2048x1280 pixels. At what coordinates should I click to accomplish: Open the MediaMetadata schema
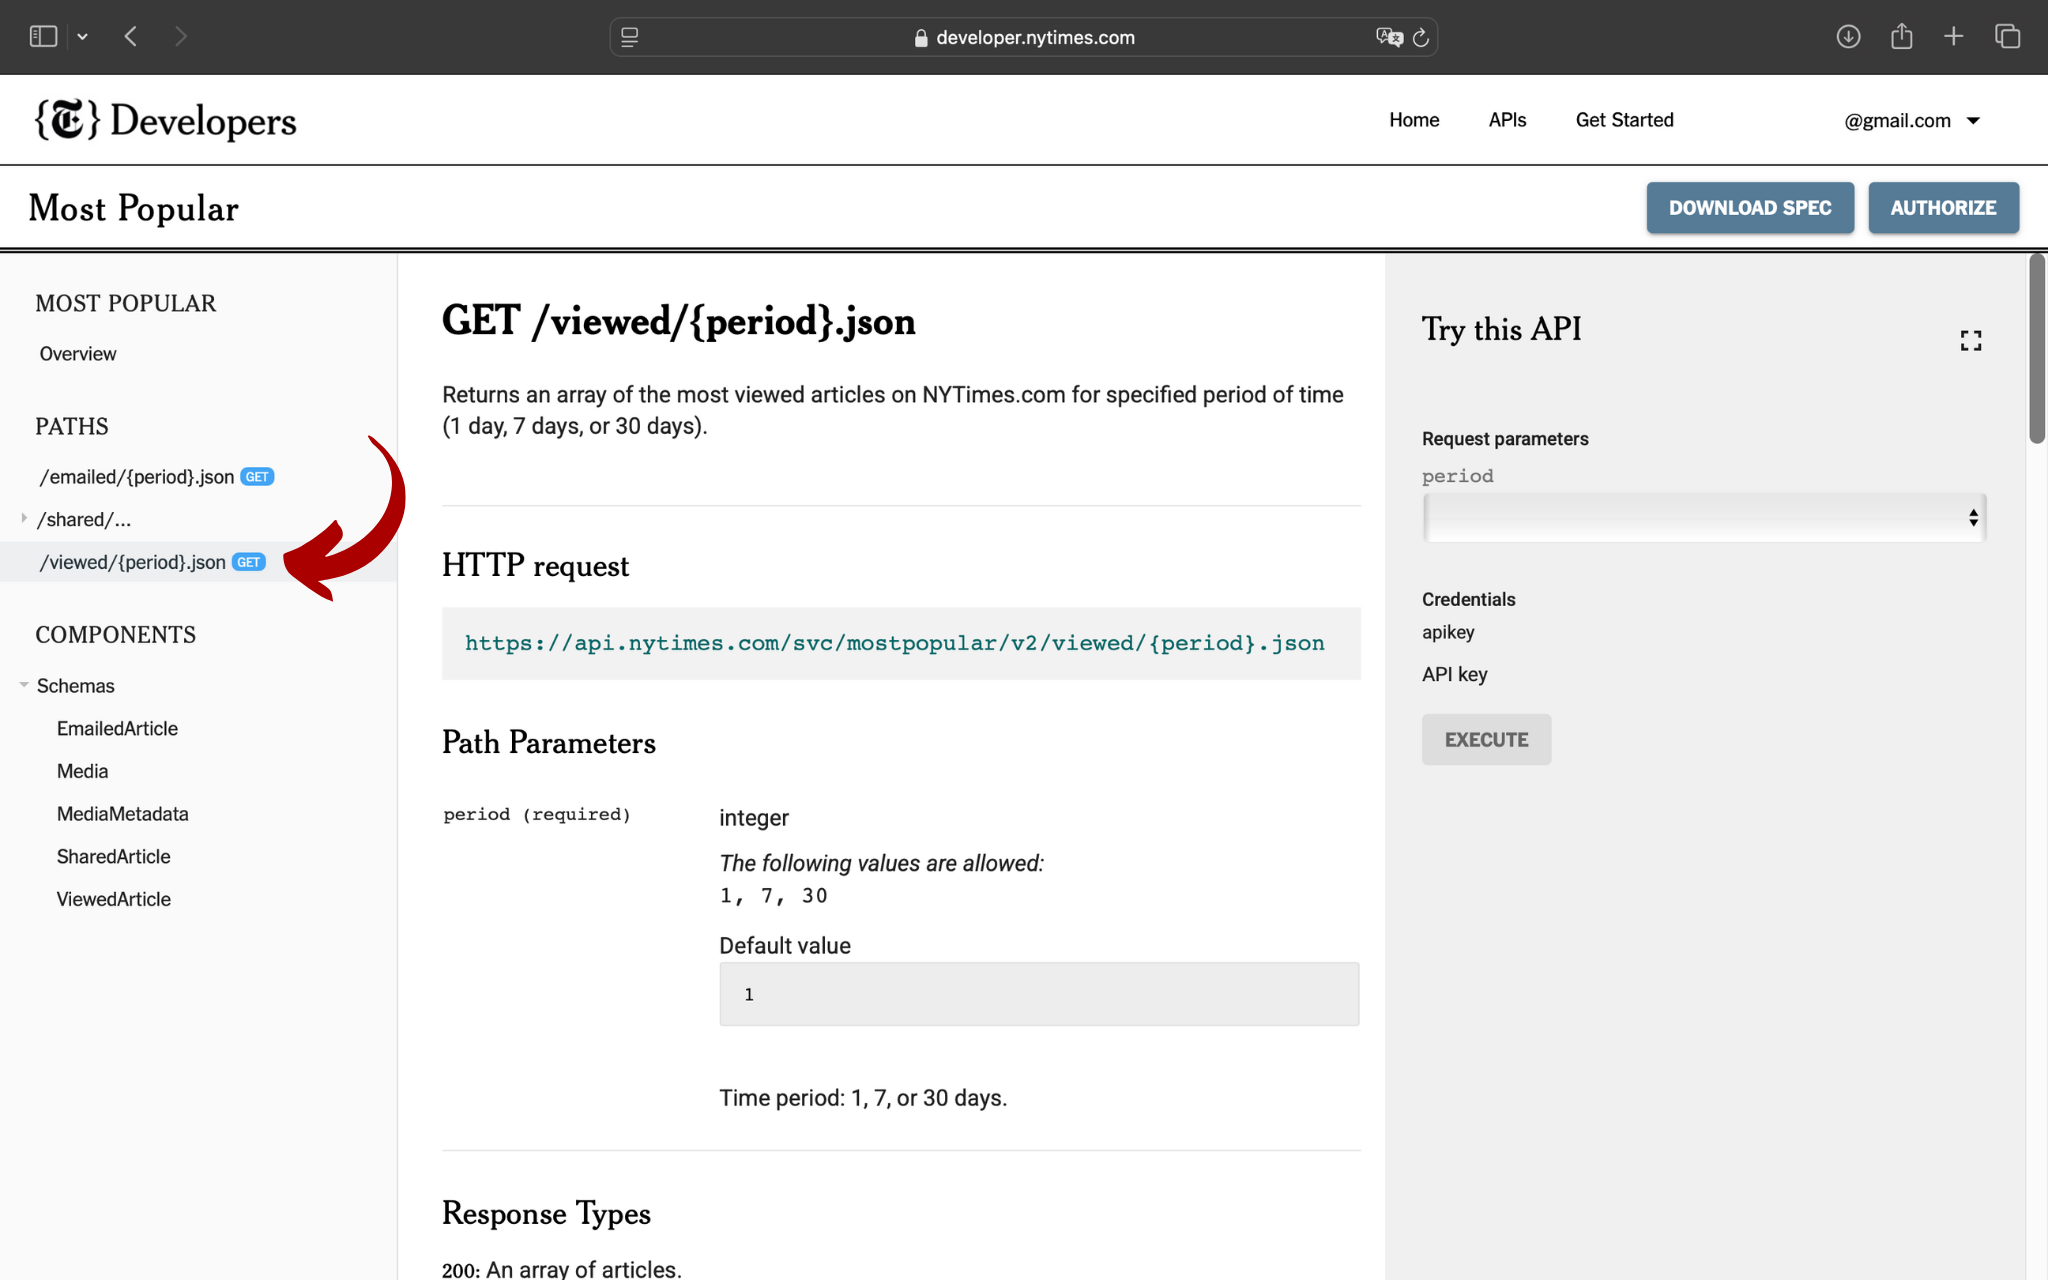click(122, 814)
